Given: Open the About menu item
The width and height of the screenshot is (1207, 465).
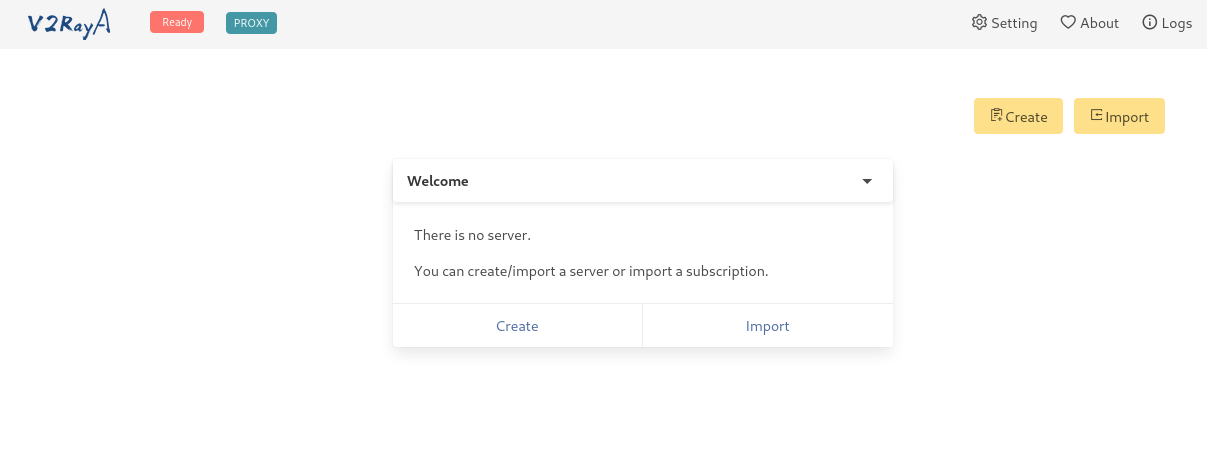Looking at the screenshot, I should pyautogui.click(x=1099, y=23).
